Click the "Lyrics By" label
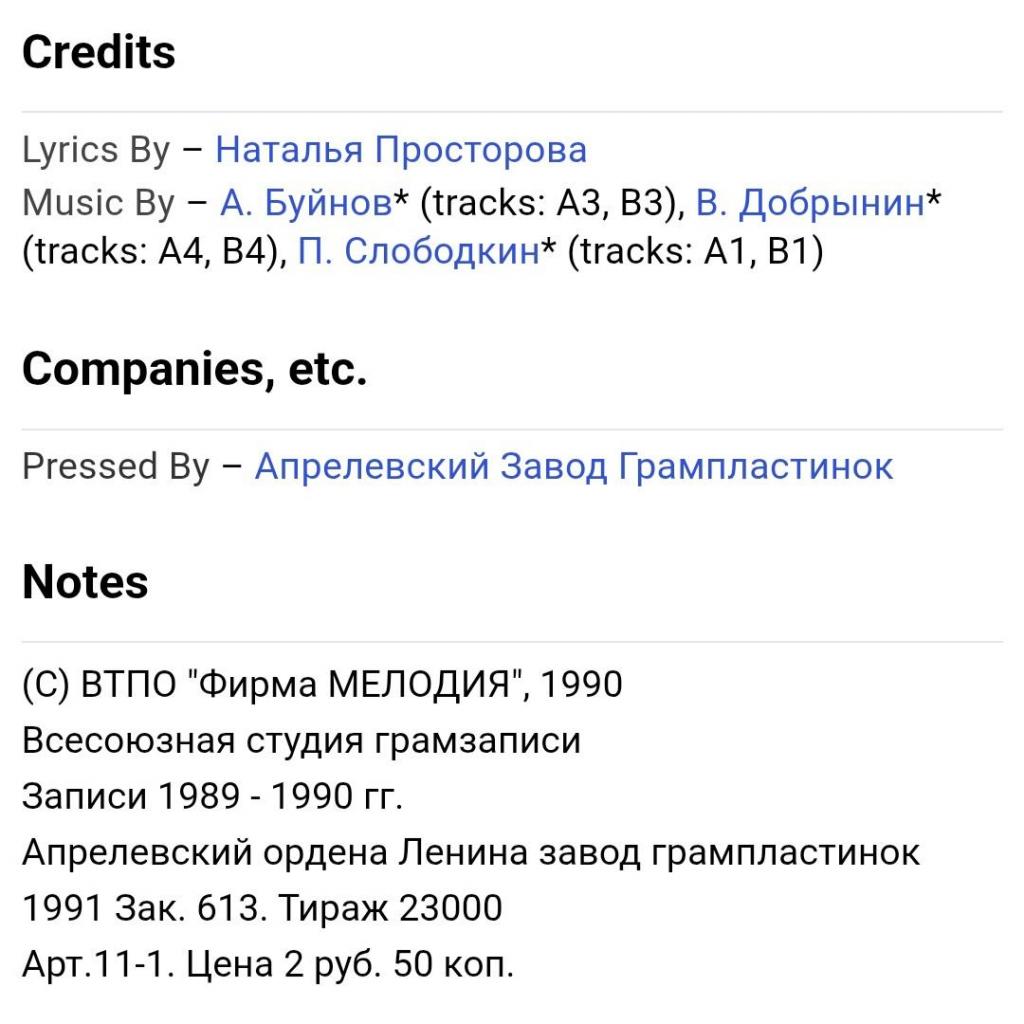Screen dimensions: 1024x1024 96,150
